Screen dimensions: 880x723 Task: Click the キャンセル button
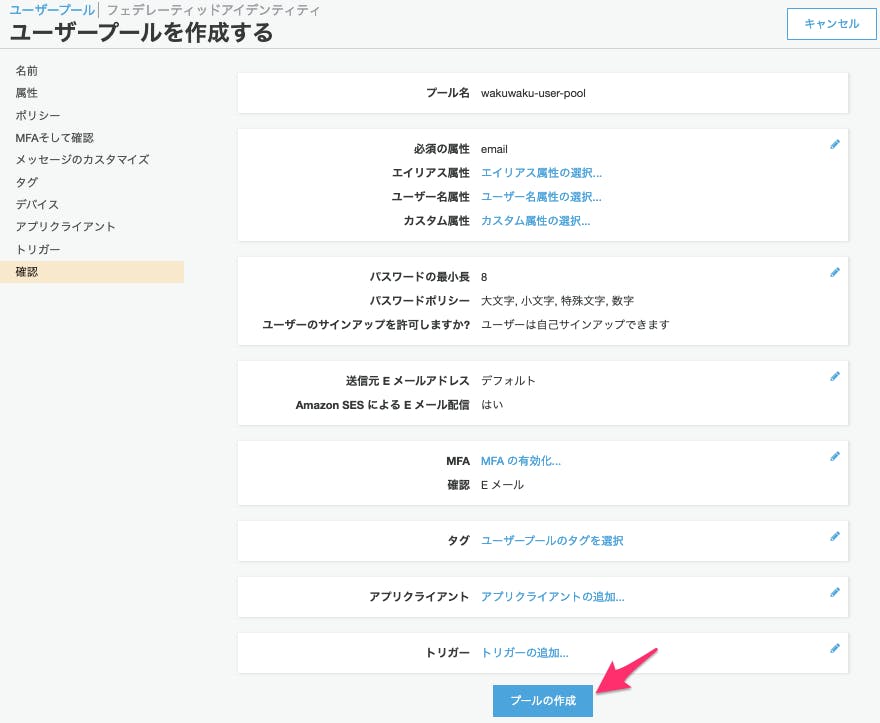point(831,24)
